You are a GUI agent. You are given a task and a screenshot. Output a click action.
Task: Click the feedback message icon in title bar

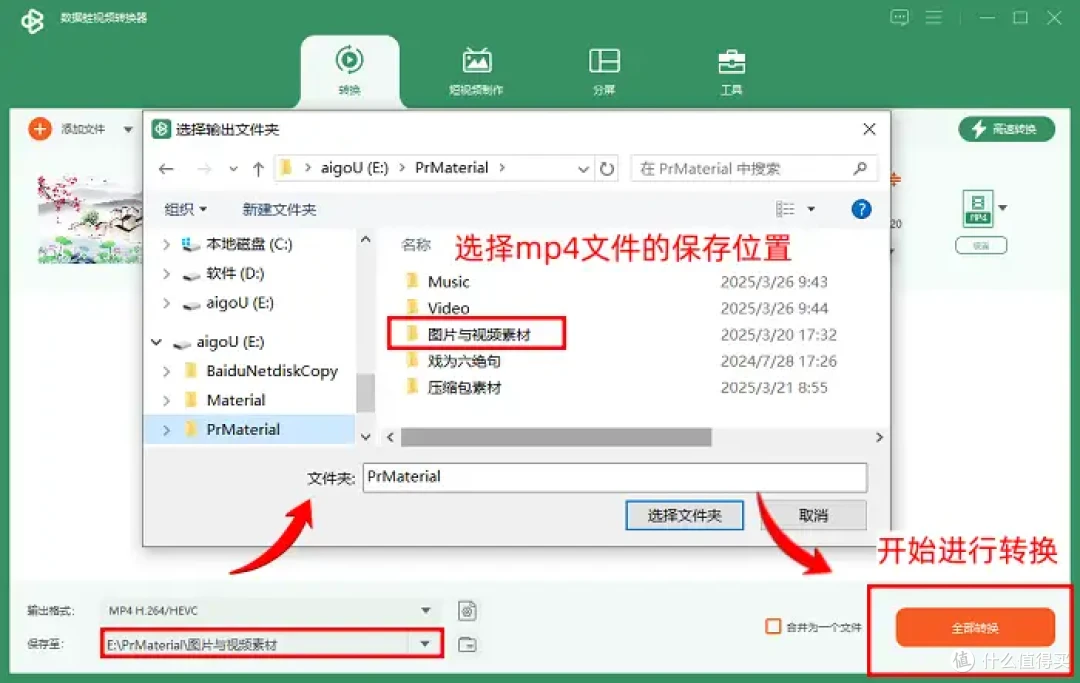(x=899, y=17)
